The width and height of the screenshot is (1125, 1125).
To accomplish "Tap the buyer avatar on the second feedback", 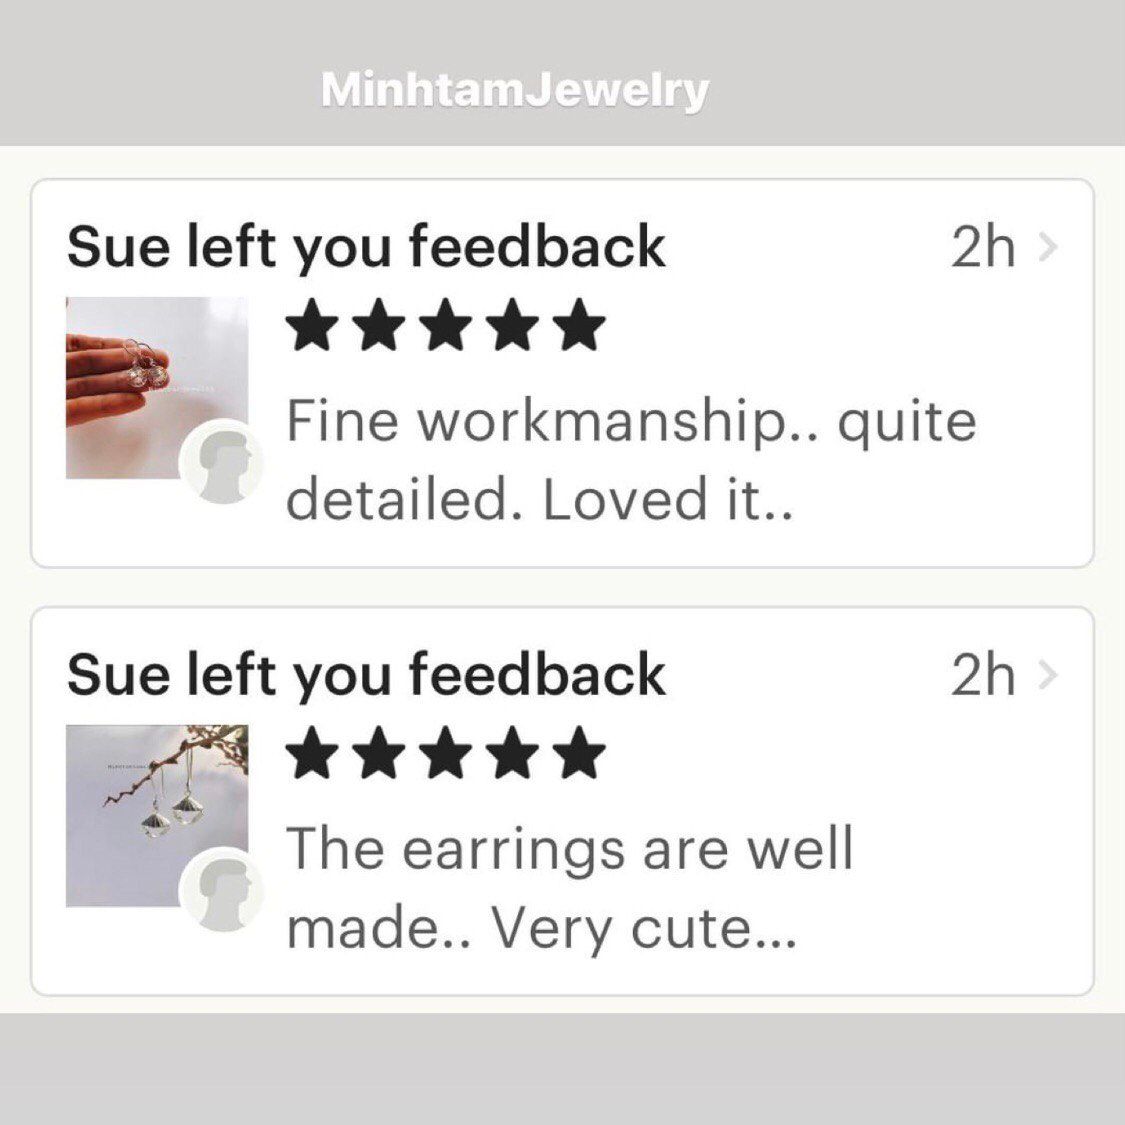I will click(x=221, y=890).
